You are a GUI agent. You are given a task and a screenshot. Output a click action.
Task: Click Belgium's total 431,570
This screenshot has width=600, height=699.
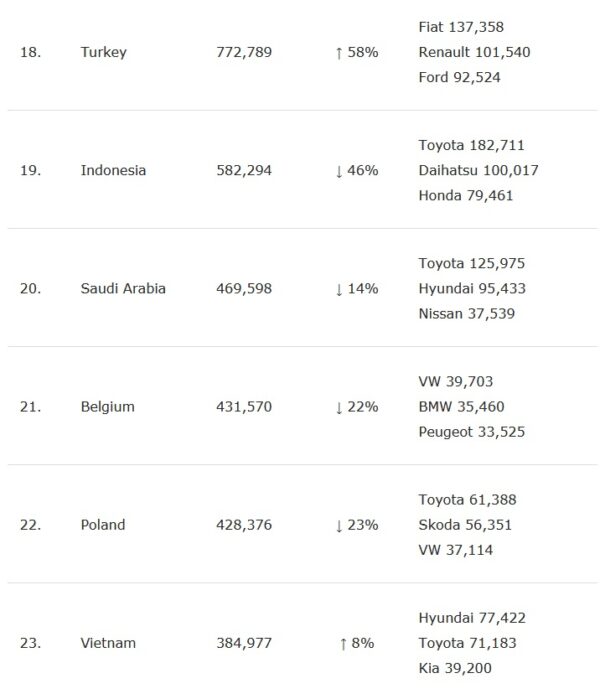tap(244, 406)
